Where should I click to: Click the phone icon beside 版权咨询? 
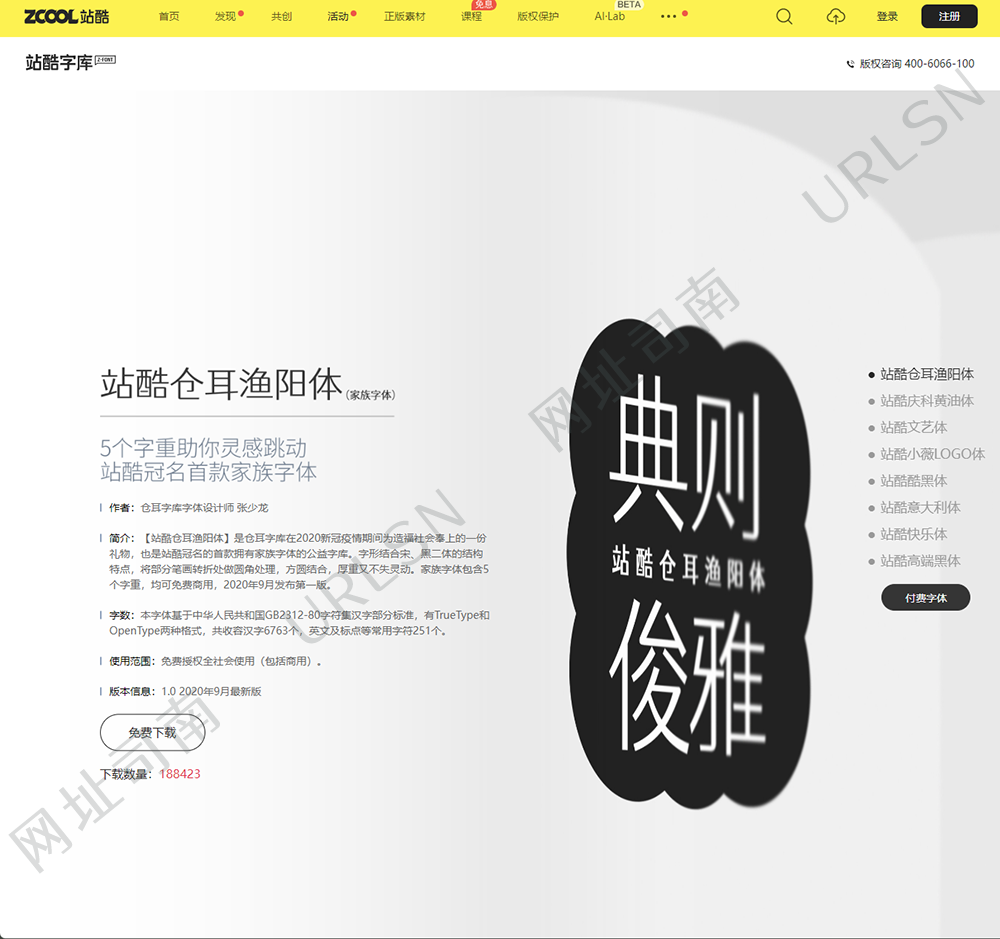point(849,62)
